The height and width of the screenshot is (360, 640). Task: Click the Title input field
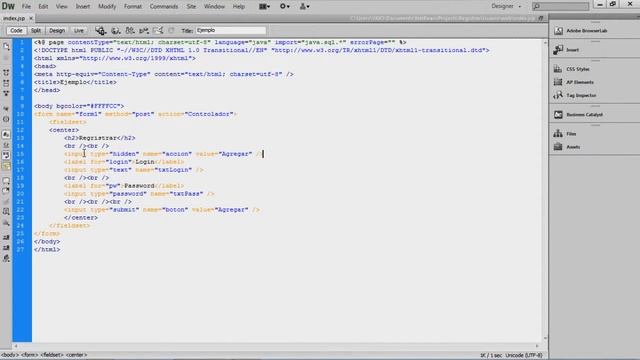pos(231,30)
